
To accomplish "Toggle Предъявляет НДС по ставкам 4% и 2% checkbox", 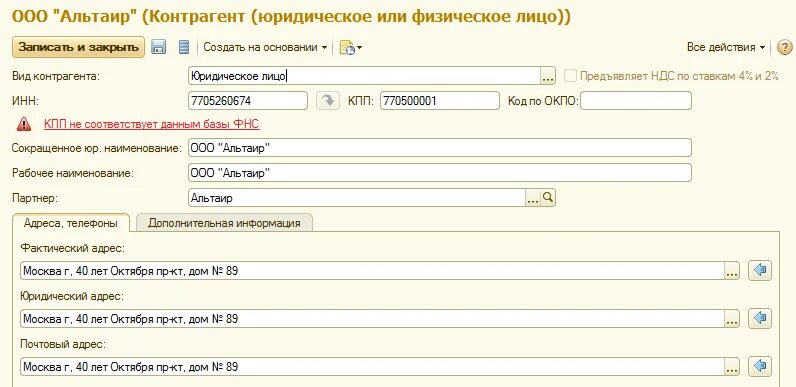I will (x=571, y=76).
